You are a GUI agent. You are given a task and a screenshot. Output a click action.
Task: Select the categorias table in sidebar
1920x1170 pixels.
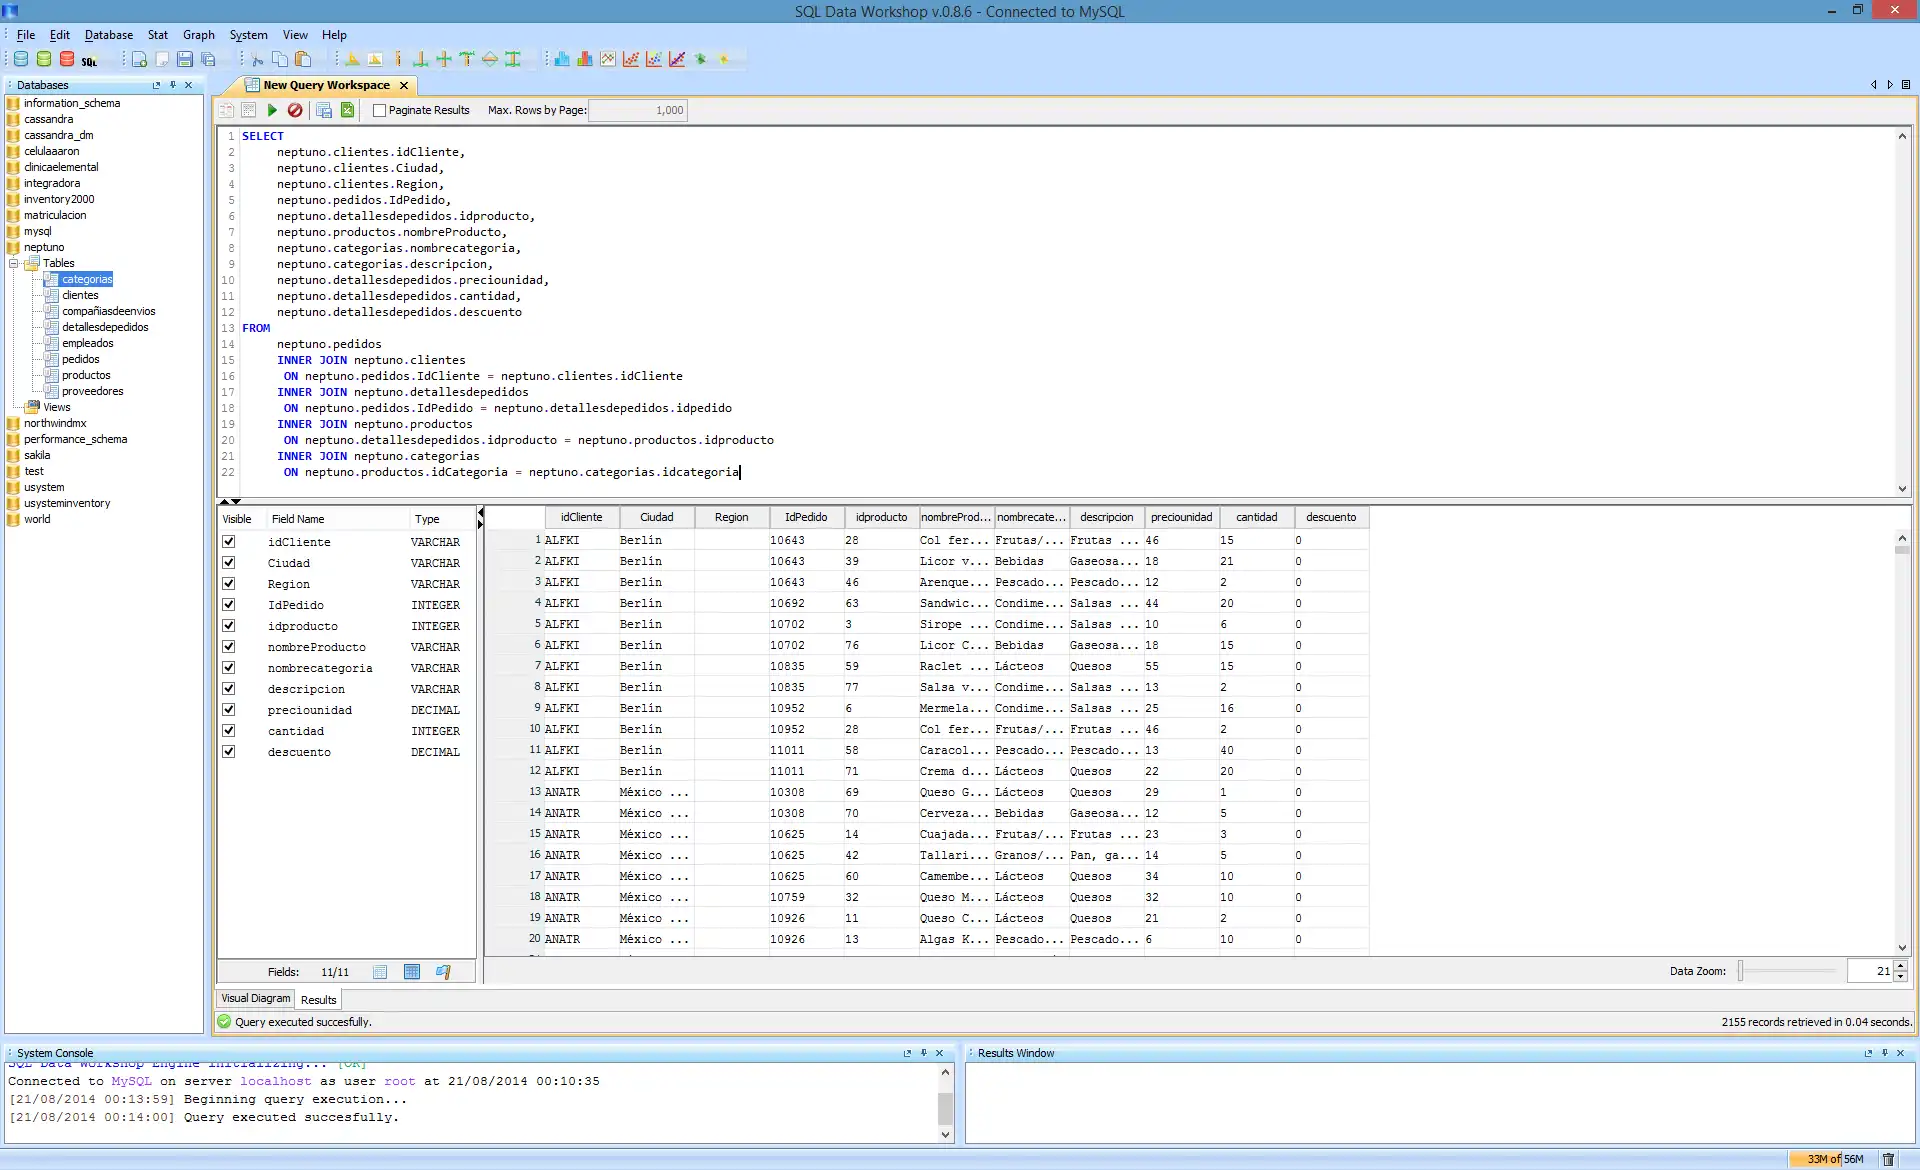click(86, 278)
